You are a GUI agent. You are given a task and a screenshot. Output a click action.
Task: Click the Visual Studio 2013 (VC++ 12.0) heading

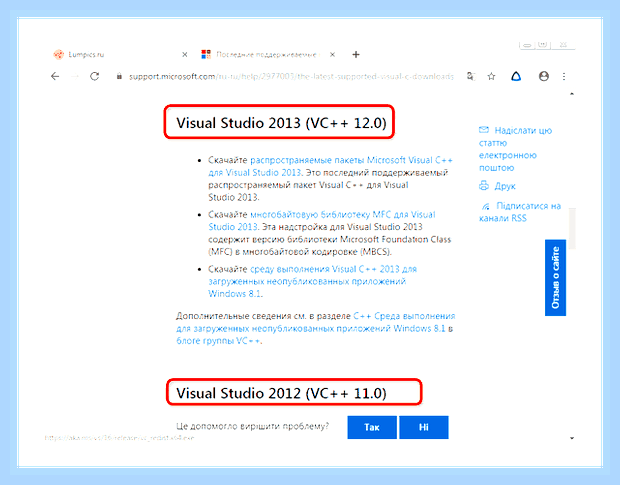pyautogui.click(x=281, y=123)
